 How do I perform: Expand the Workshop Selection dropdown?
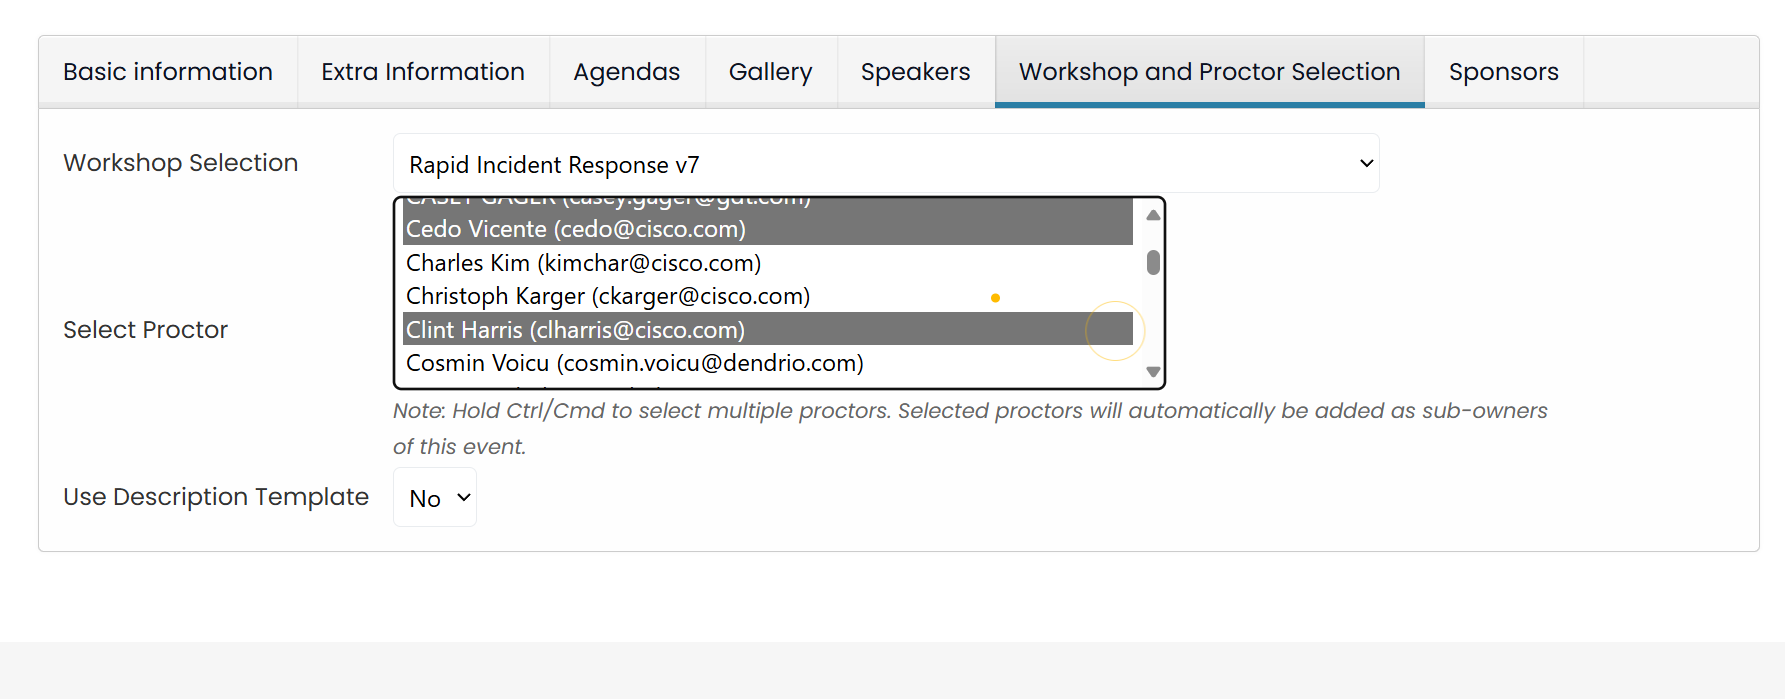(886, 164)
